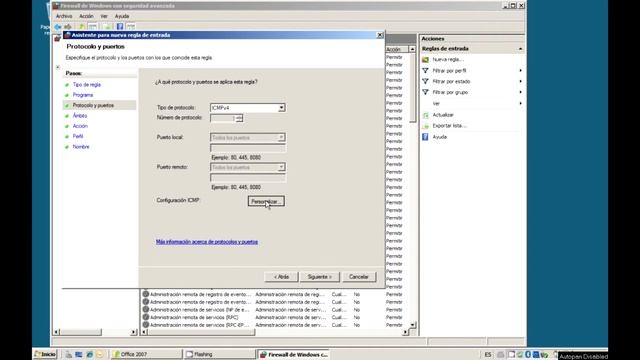640x360 pixels.
Task: Click the Personalizar button for ICMP
Action: (x=266, y=201)
